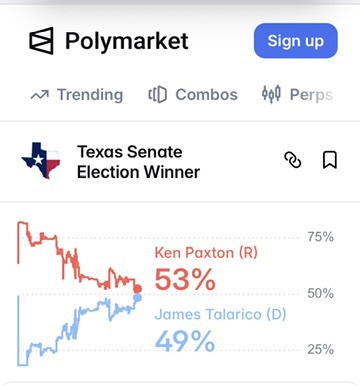Click the Polymarket logo icon
360x386 pixels.
coord(41,41)
